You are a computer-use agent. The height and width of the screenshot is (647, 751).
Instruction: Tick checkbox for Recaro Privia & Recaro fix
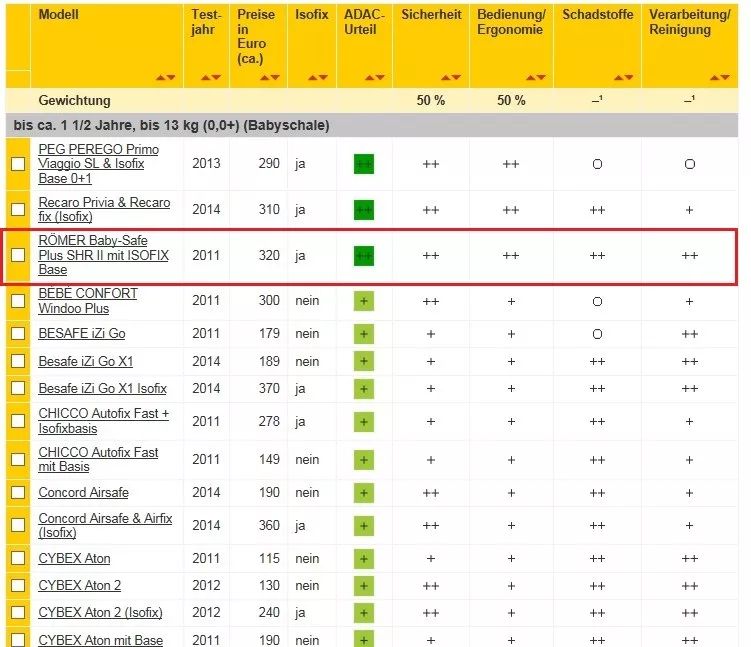pos(18,209)
